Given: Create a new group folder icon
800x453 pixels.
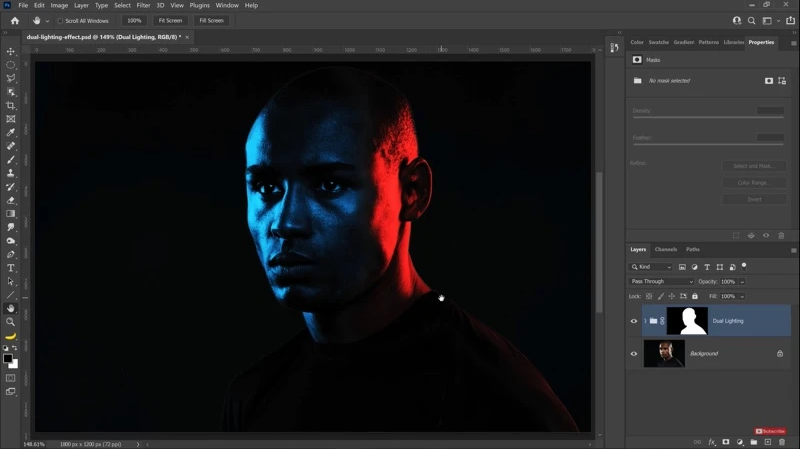Looking at the screenshot, I should pos(754,442).
